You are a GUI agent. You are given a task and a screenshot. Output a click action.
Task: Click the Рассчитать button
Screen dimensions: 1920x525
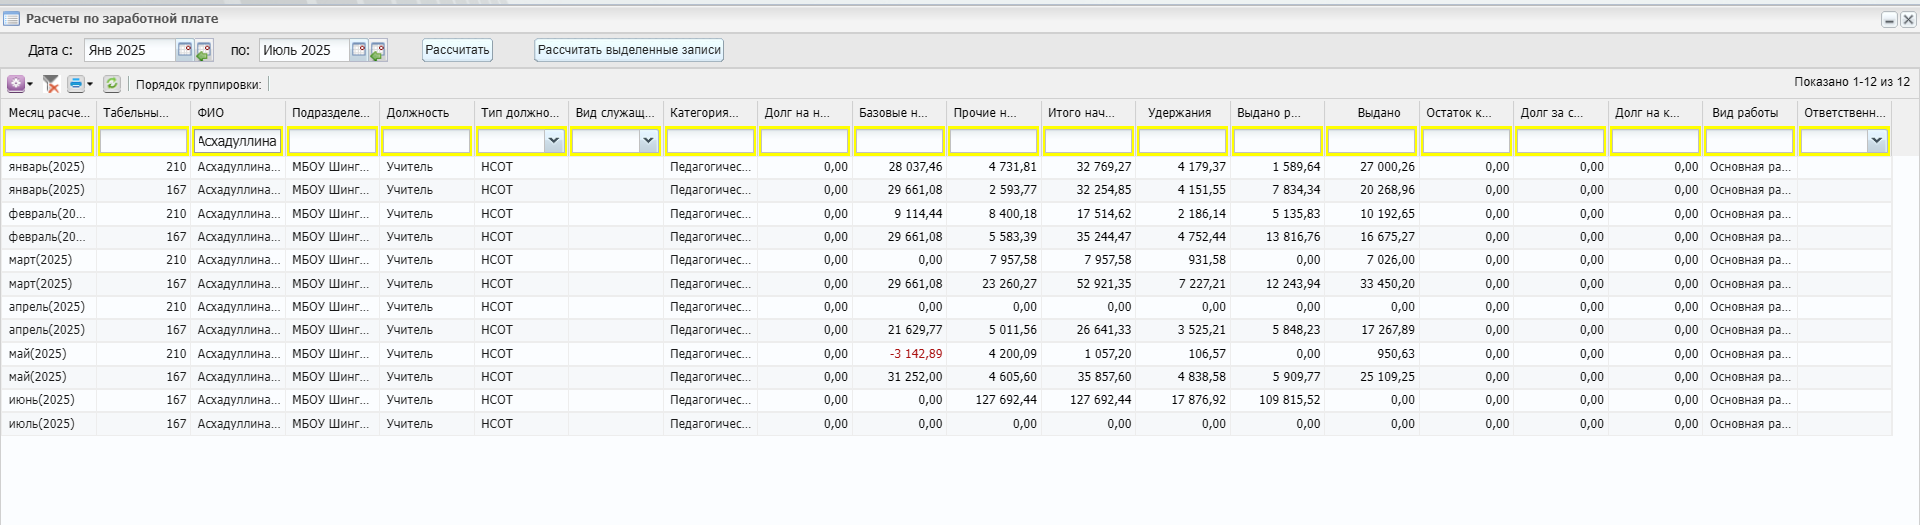pyautogui.click(x=457, y=50)
